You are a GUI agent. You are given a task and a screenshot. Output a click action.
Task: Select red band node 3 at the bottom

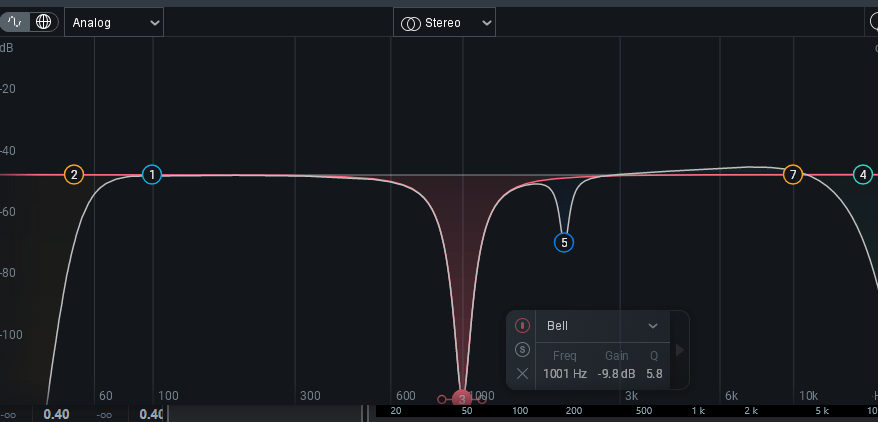[462, 399]
